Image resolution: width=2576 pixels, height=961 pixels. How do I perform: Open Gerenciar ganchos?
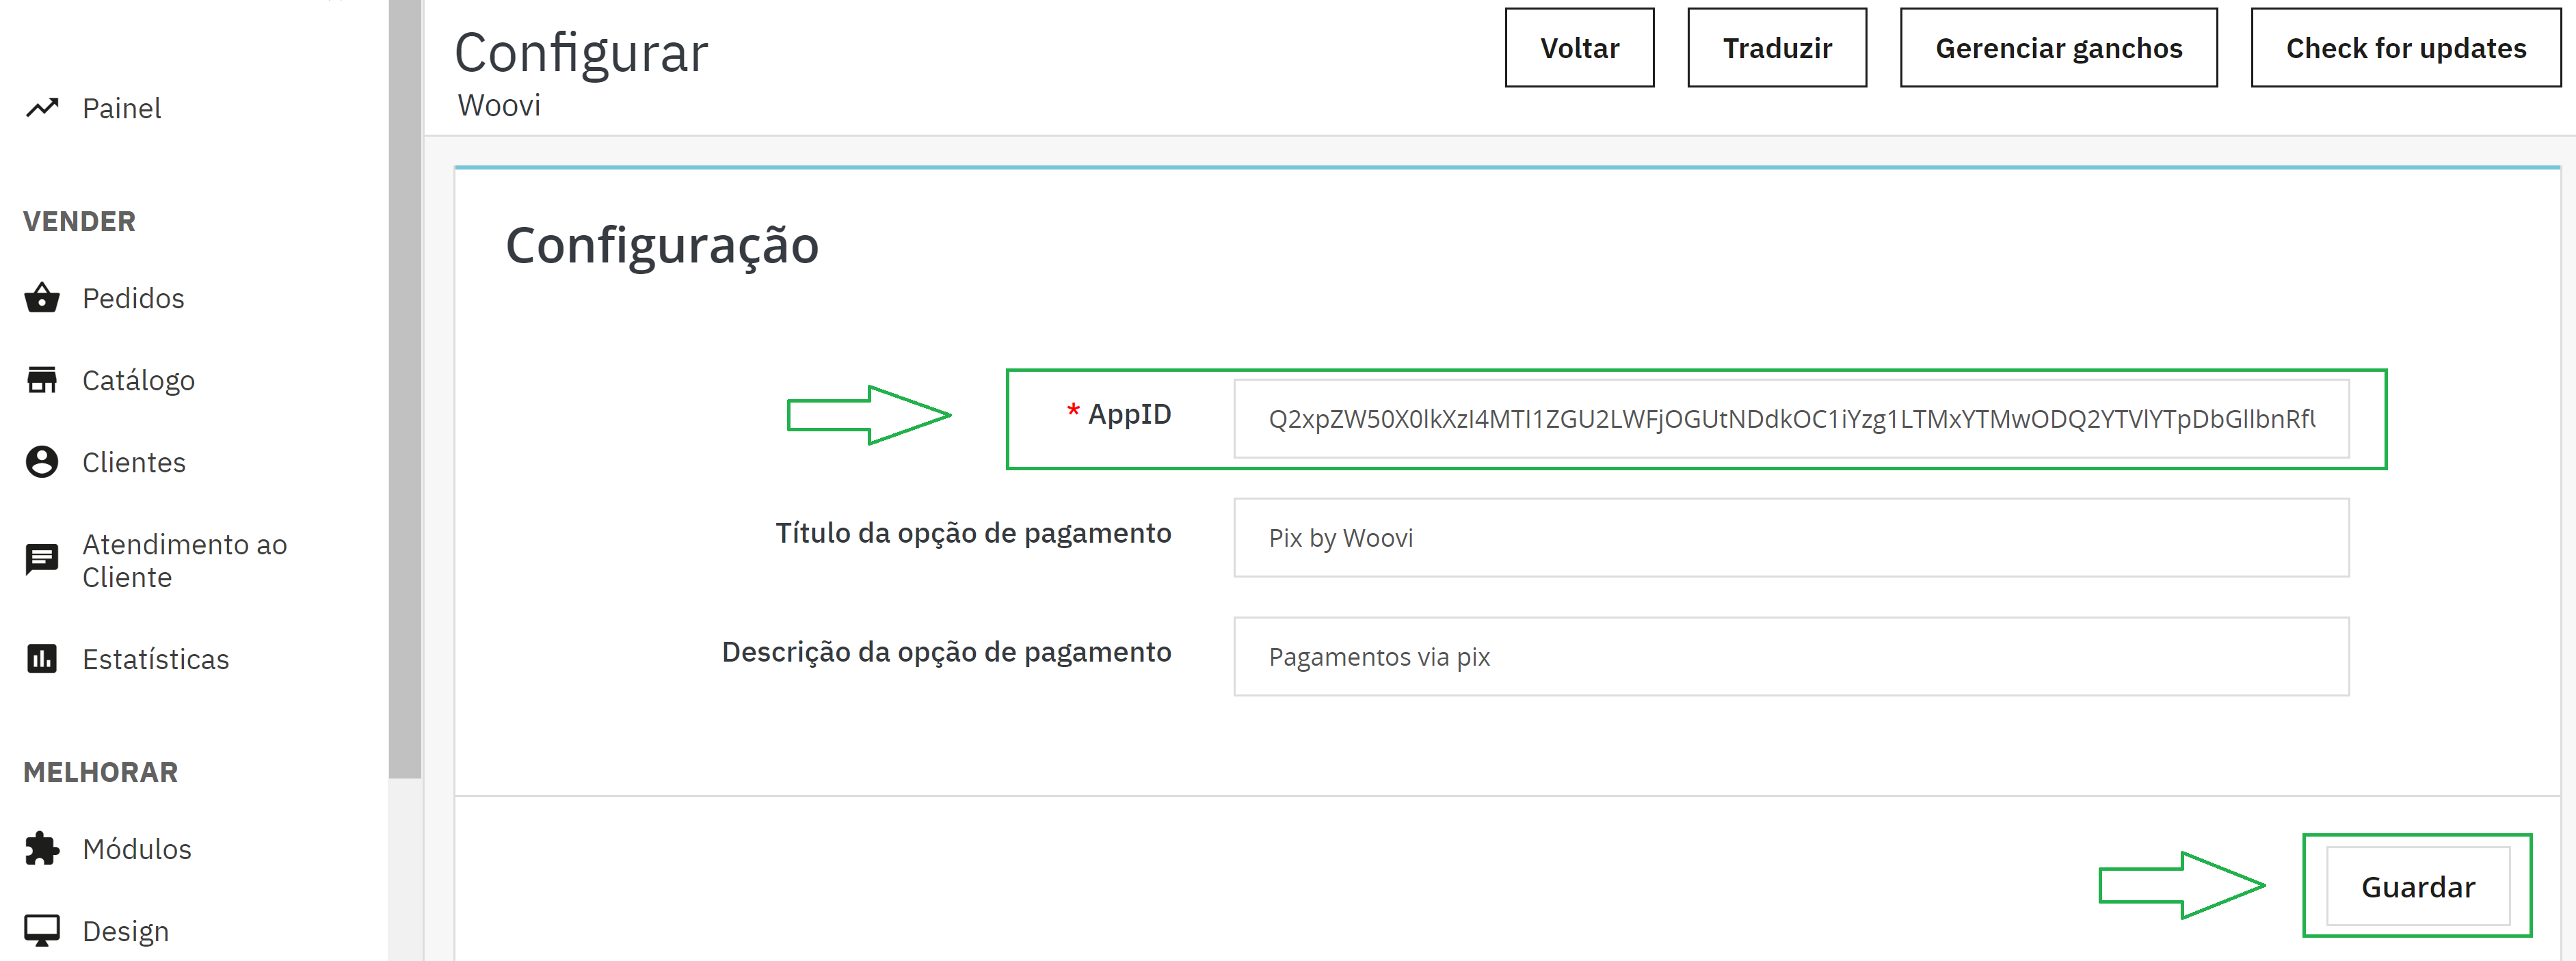coord(2059,47)
